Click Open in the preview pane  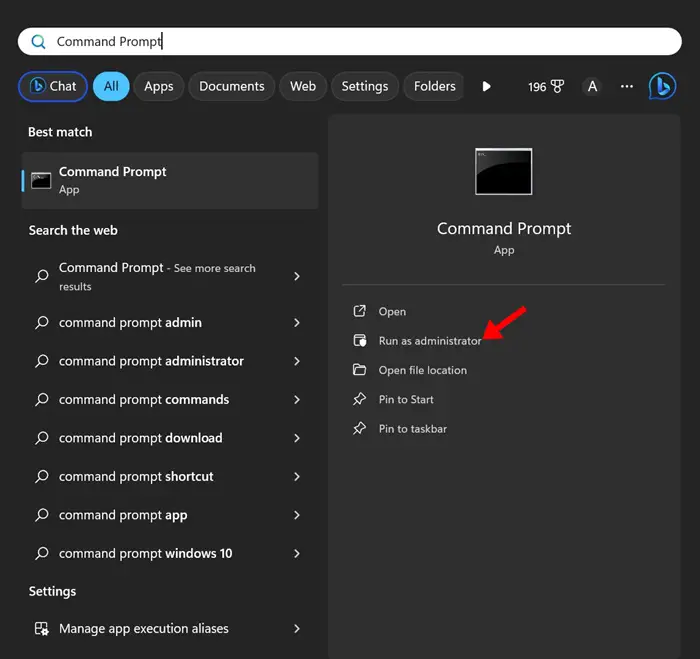(392, 311)
